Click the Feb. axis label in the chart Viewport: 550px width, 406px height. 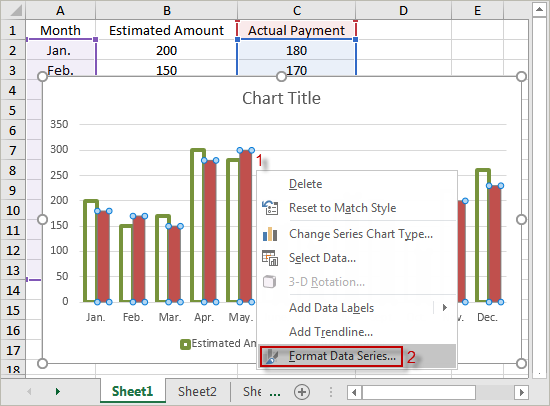133,317
